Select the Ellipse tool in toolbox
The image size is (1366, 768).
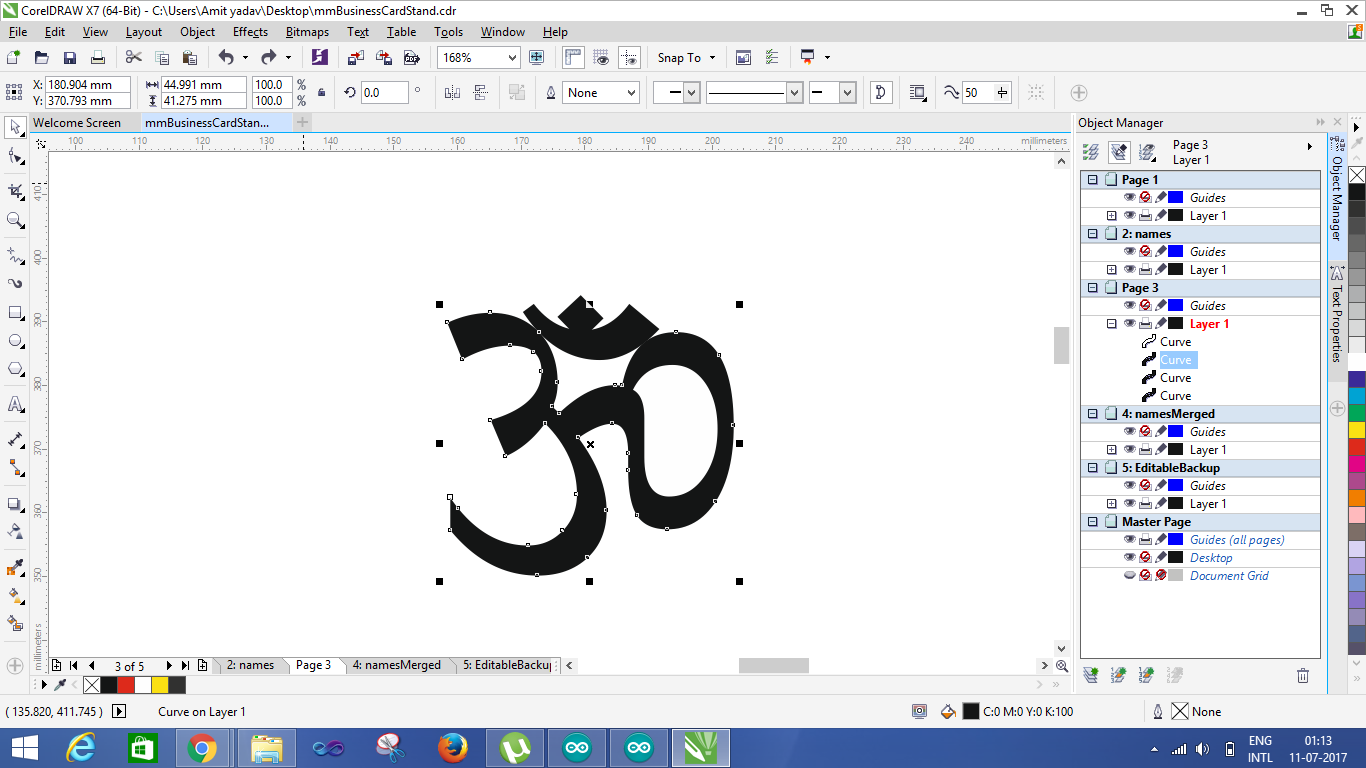[x=15, y=341]
